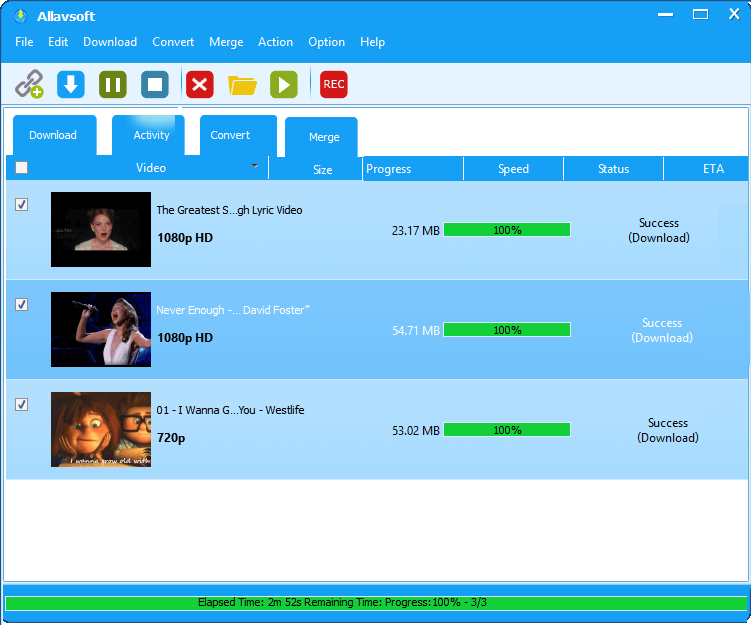Viewport: 751px width, 625px height.
Task: Delete the task with red X icon
Action: click(x=200, y=84)
